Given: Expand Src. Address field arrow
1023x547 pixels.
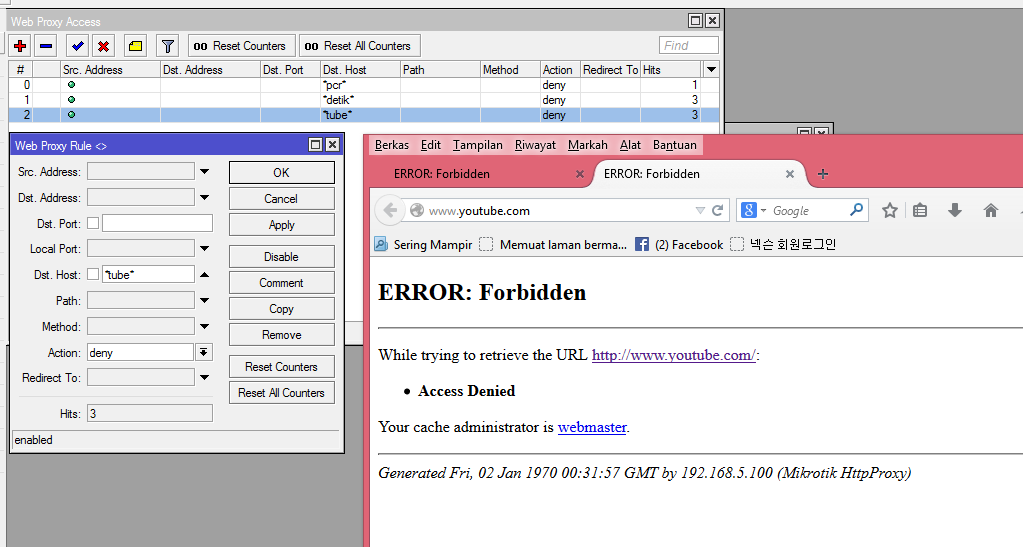Looking at the screenshot, I should point(204,172).
